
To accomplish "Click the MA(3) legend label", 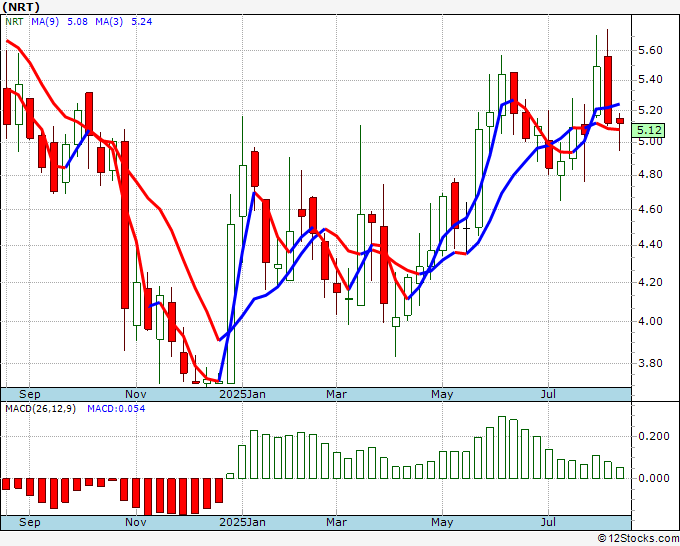I will click(x=109, y=22).
